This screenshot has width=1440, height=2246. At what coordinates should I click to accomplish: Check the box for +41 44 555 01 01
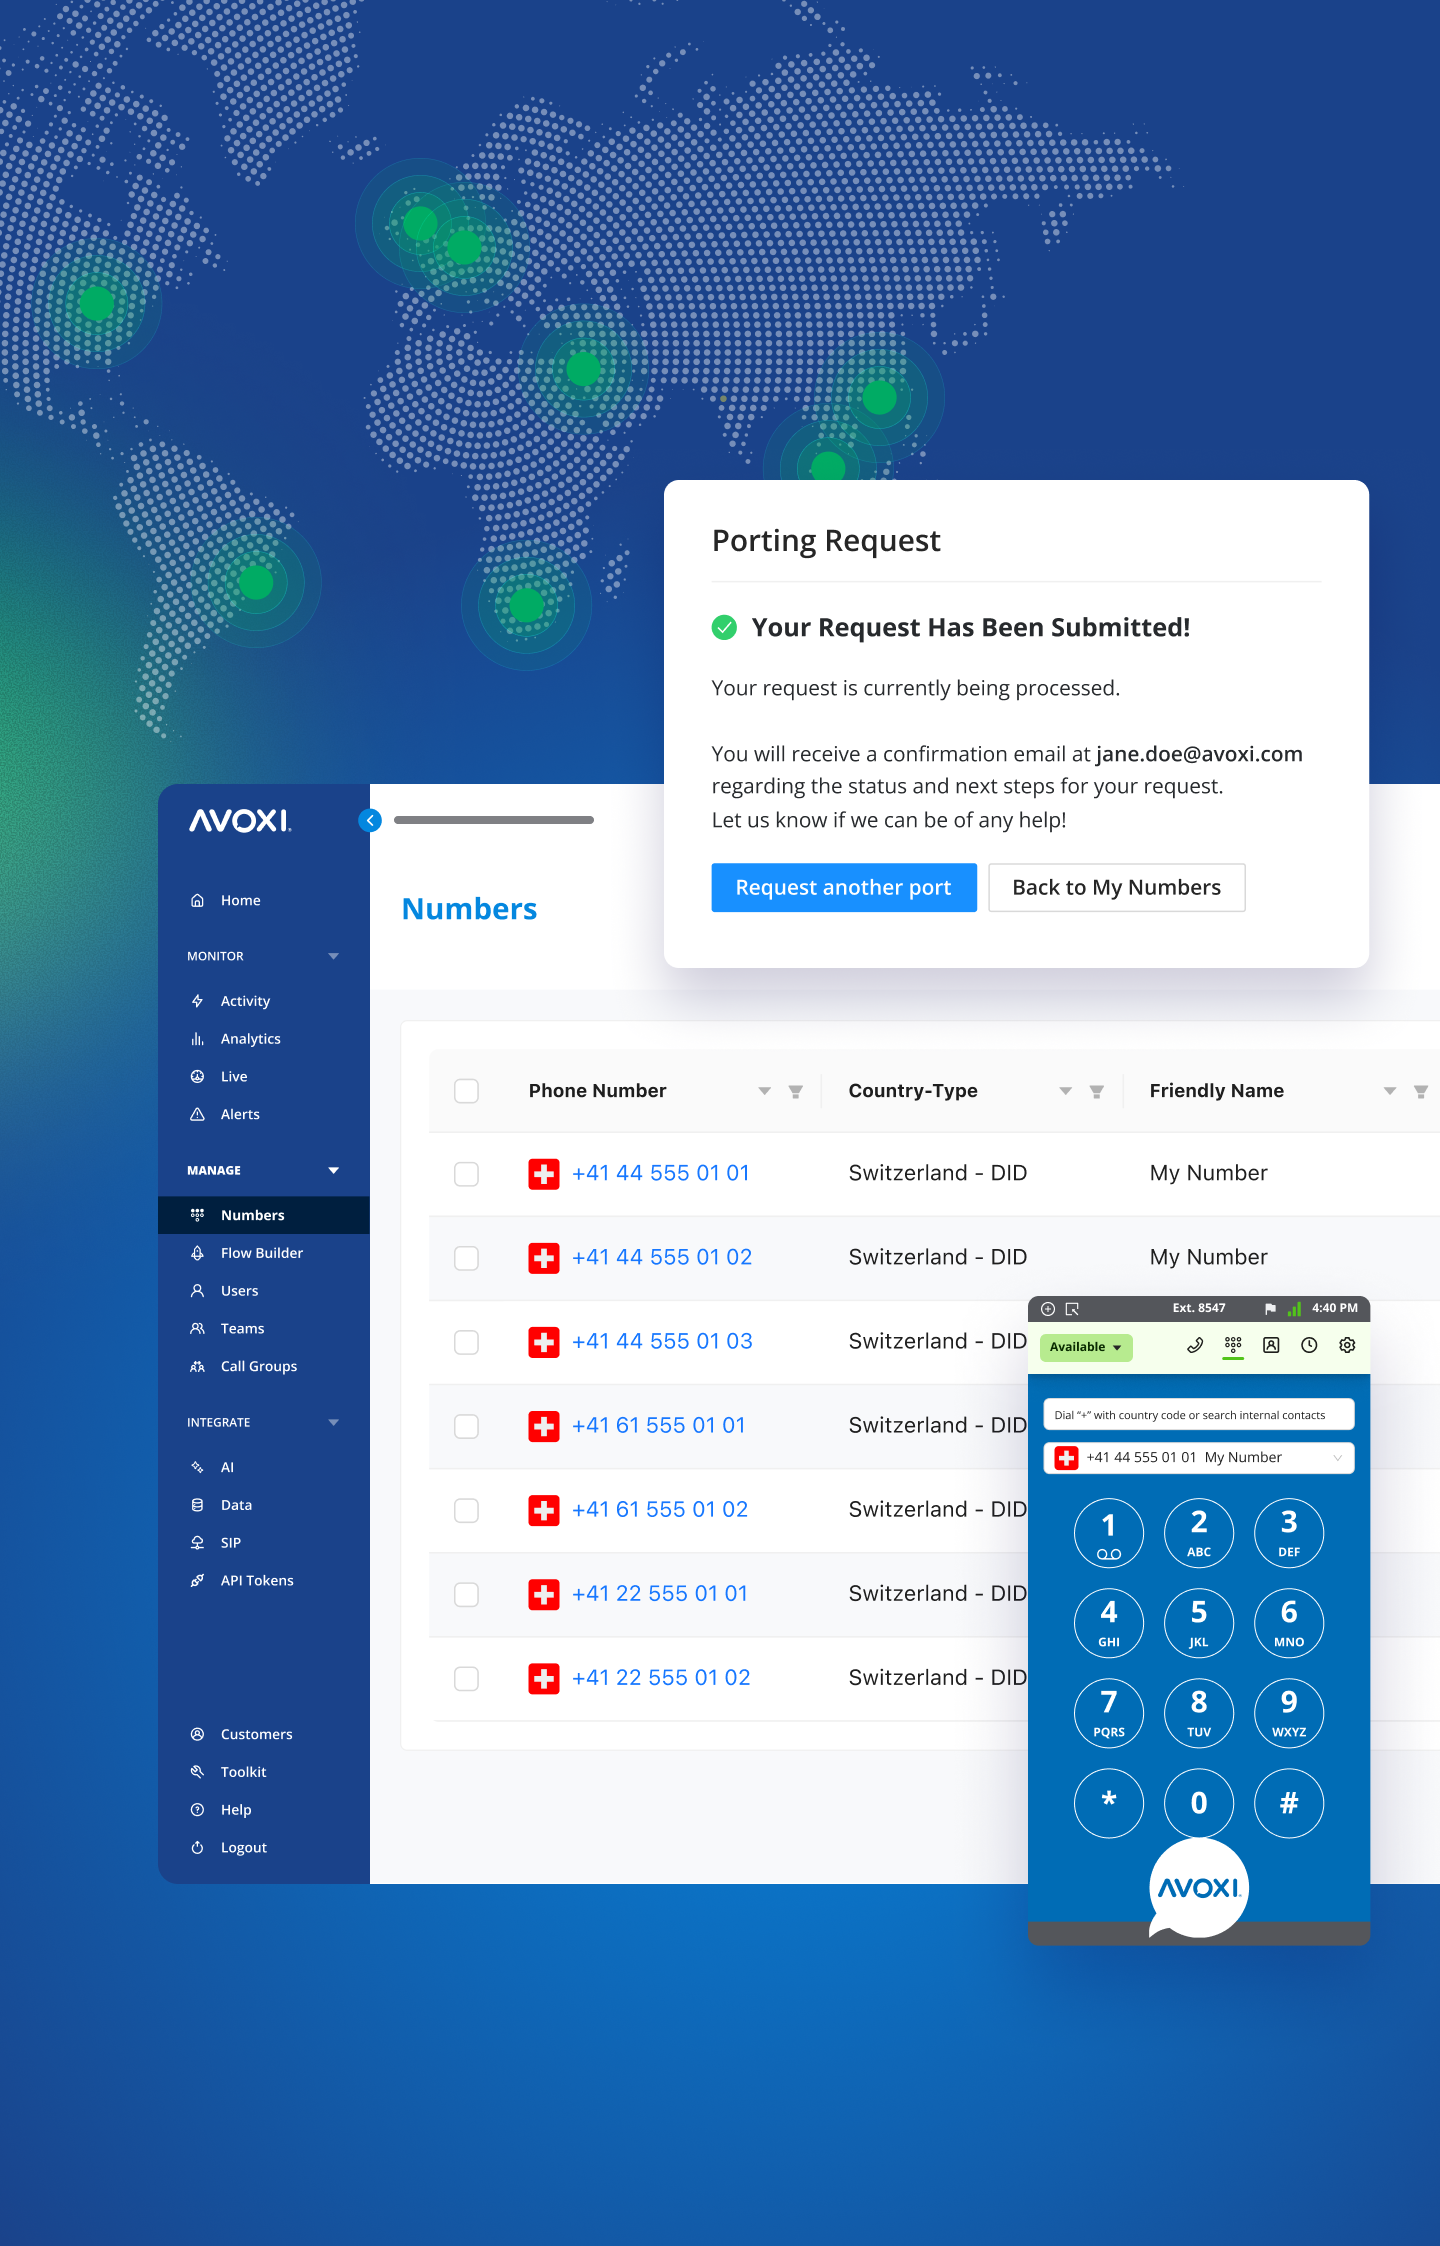tap(466, 1174)
